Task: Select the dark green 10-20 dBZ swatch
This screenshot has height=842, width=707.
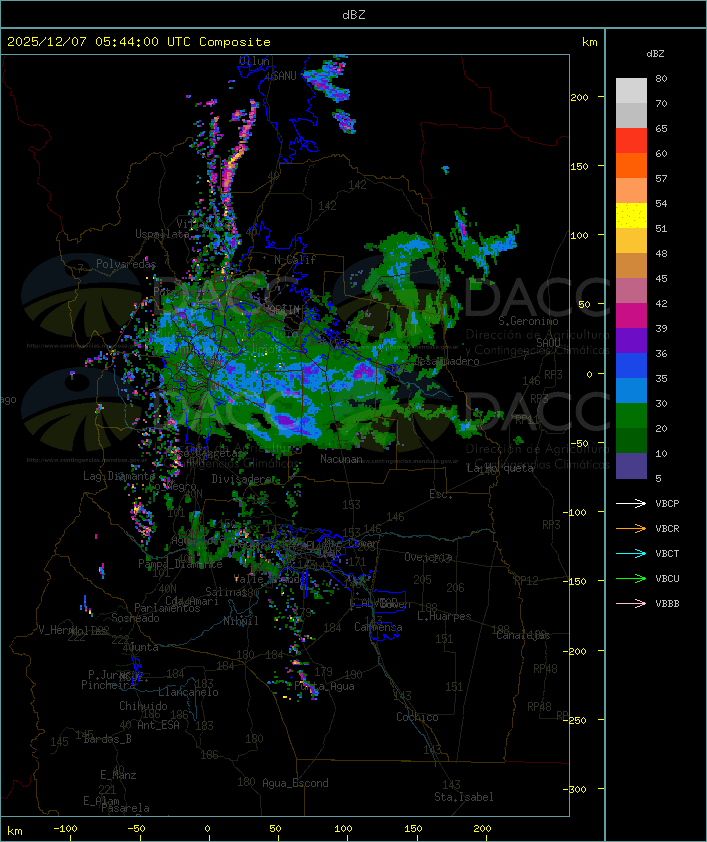Action: pyautogui.click(x=631, y=440)
